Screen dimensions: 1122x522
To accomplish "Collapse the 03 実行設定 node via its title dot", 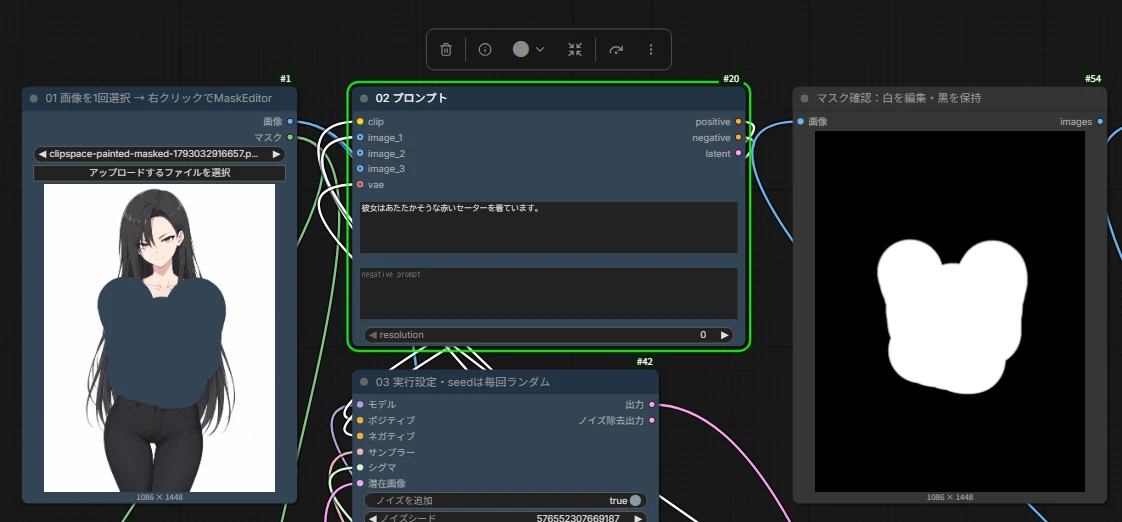I will pos(364,382).
